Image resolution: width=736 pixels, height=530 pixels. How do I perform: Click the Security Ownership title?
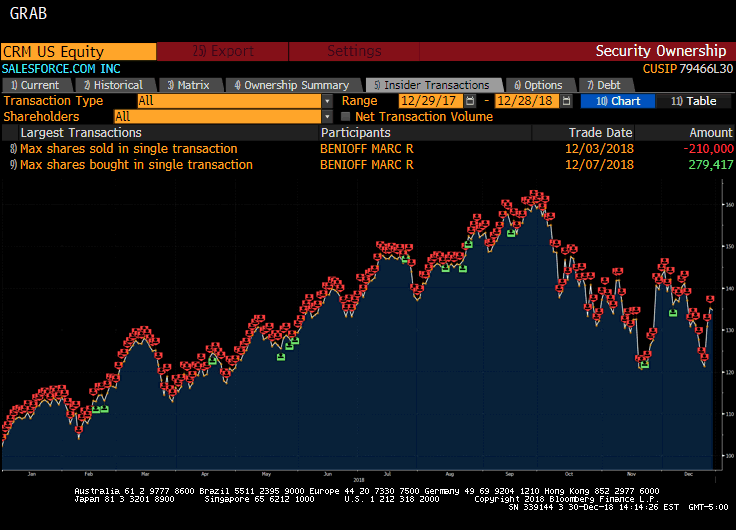pyautogui.click(x=660, y=51)
